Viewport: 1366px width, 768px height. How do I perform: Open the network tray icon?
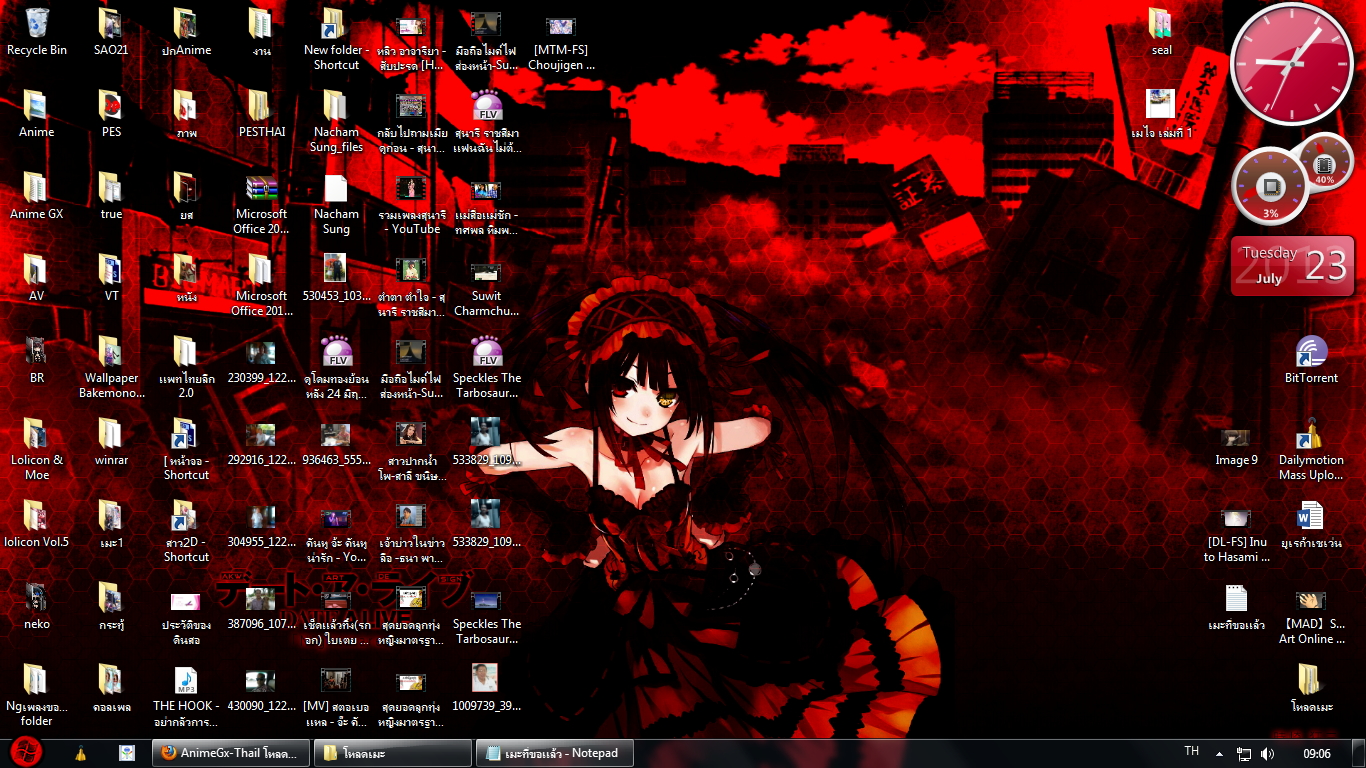[x=1244, y=753]
